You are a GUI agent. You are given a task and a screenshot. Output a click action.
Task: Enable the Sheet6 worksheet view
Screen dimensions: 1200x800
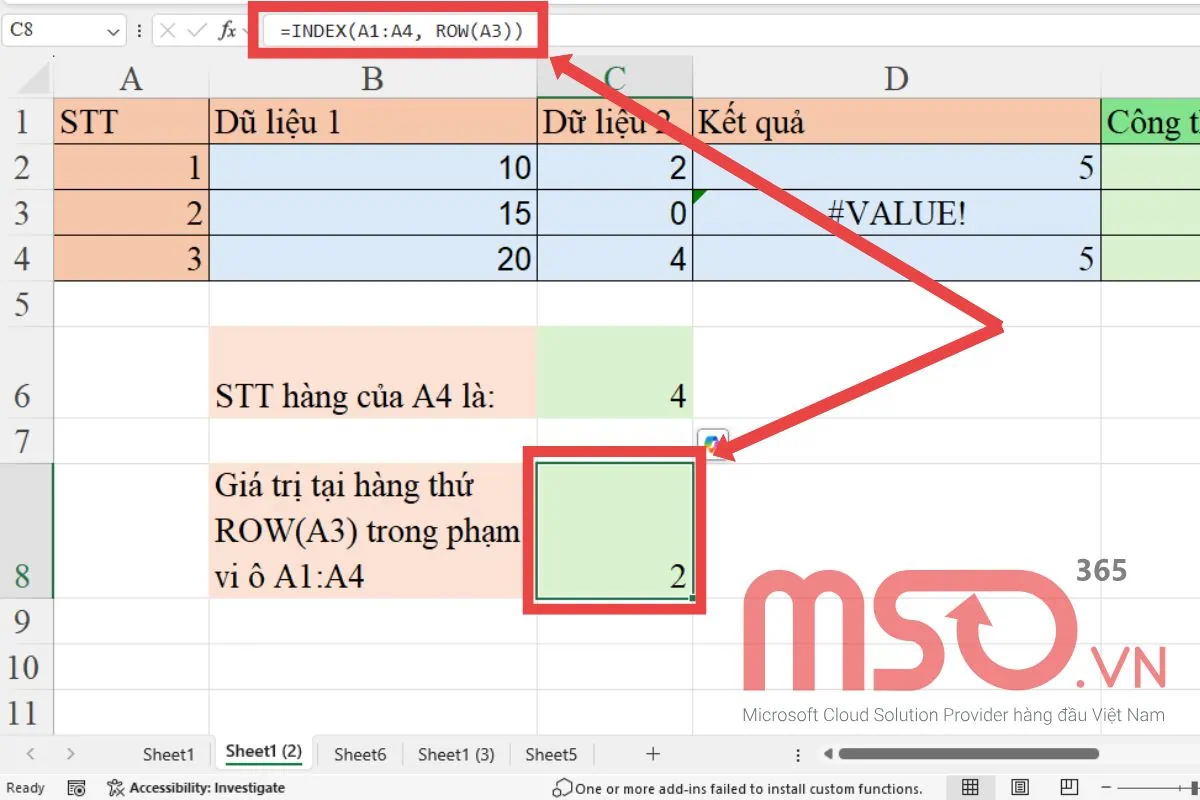pos(358,753)
